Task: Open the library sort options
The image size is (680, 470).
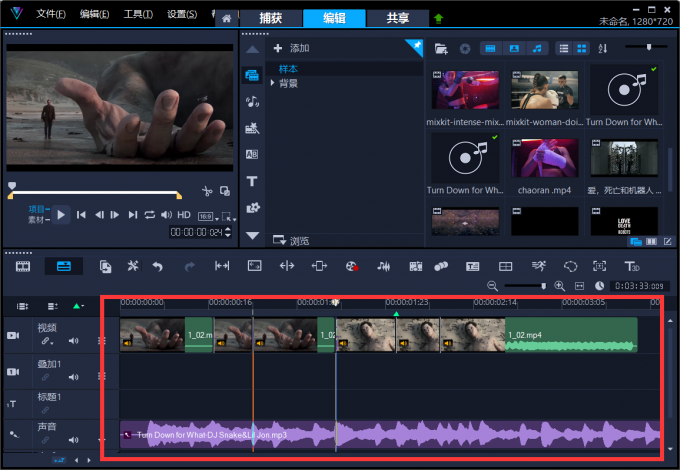Action: pyautogui.click(x=603, y=49)
